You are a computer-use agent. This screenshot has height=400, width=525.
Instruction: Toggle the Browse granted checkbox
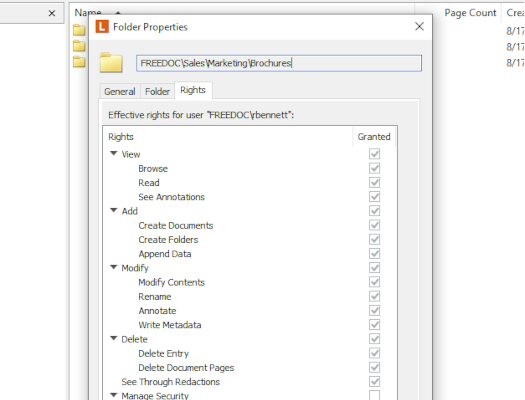pos(375,168)
